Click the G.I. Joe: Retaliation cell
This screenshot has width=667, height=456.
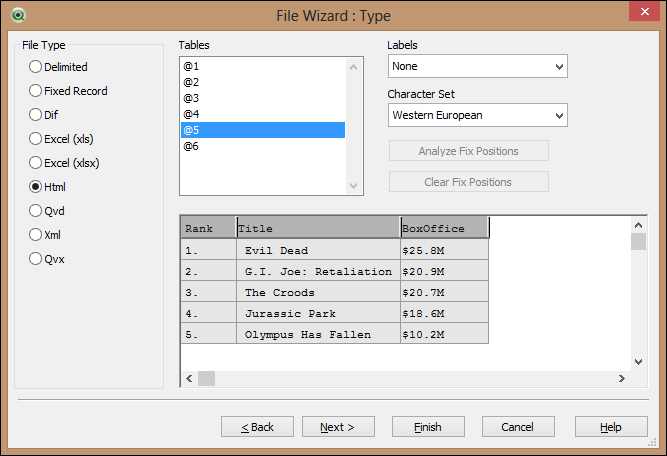point(319,271)
